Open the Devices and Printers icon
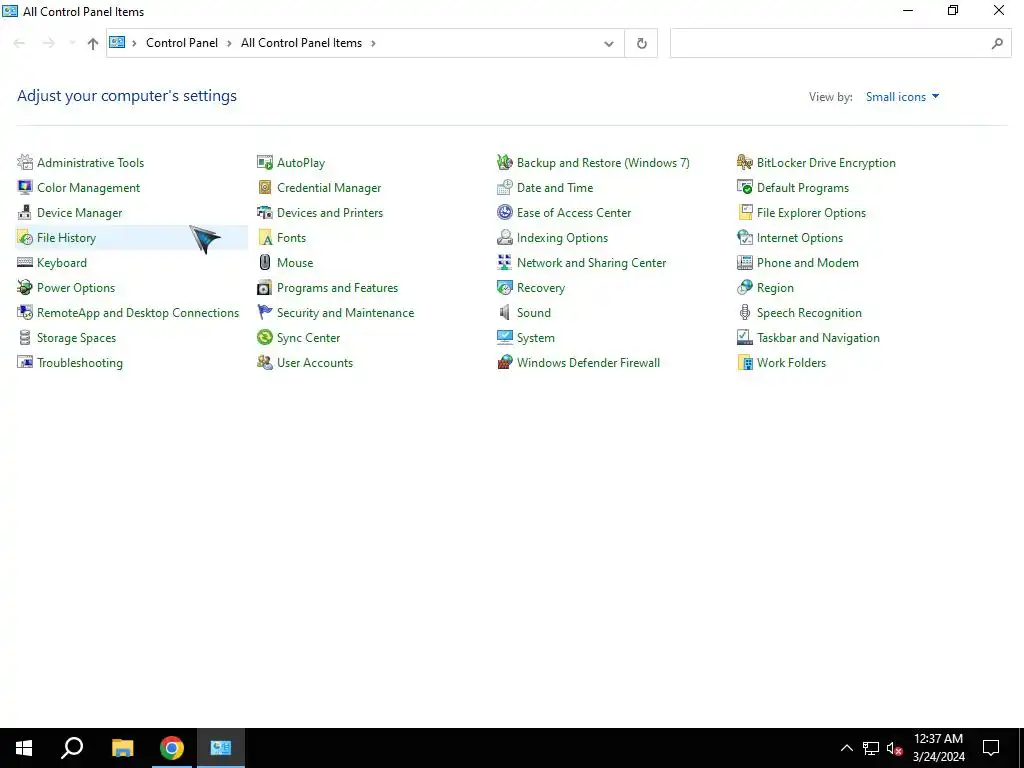The width and height of the screenshot is (1024, 768). [x=264, y=213]
